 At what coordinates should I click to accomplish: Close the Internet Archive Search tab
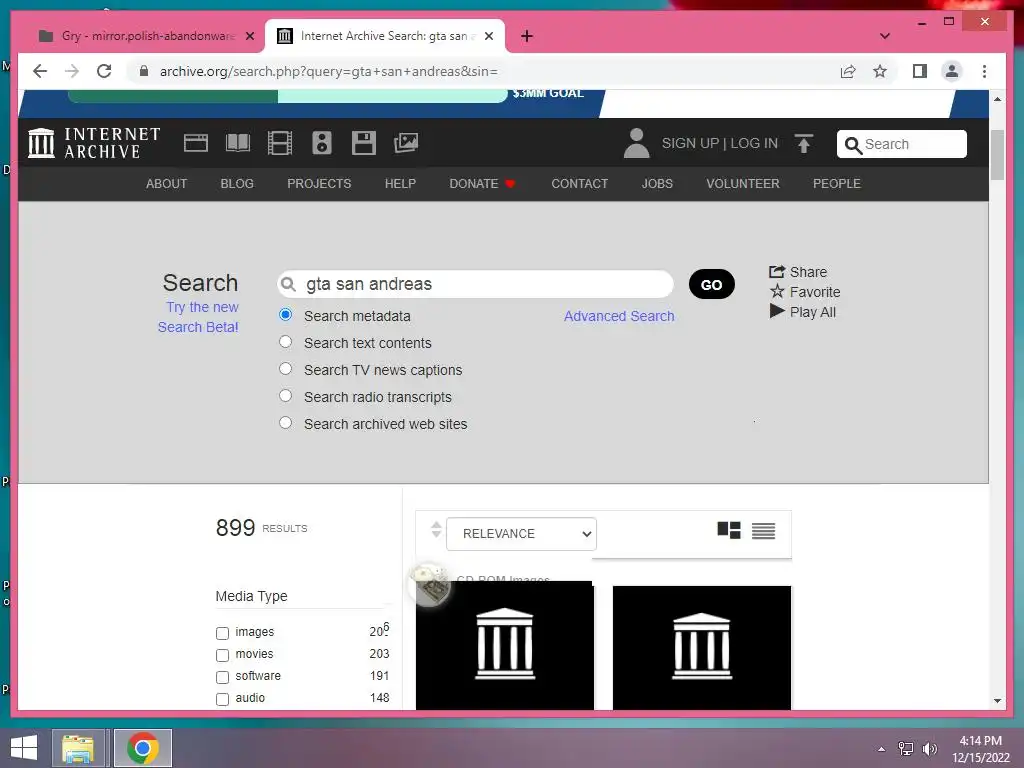point(488,36)
